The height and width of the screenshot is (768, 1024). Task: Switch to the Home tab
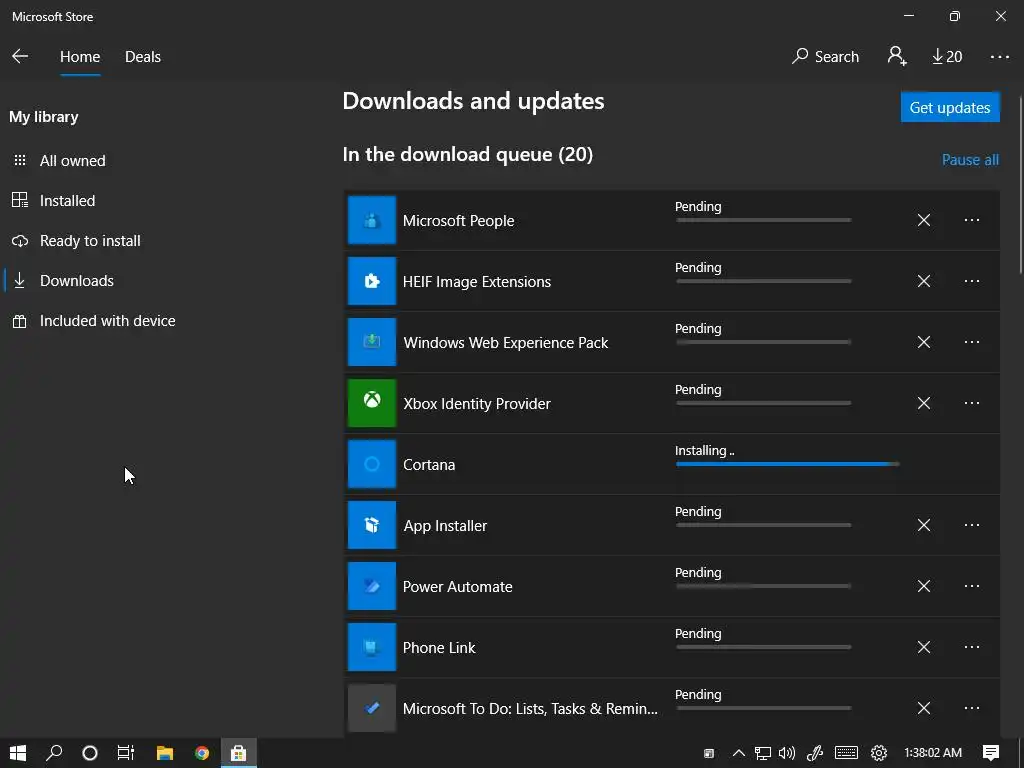coord(80,57)
